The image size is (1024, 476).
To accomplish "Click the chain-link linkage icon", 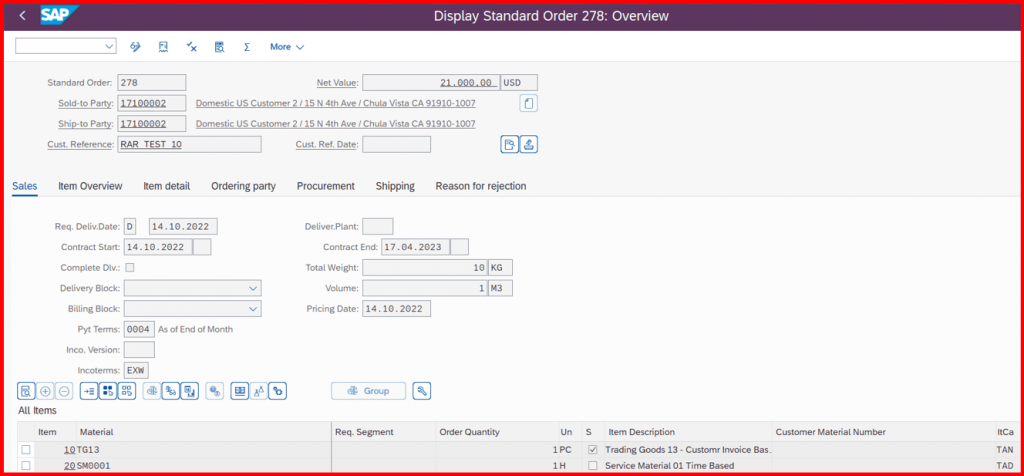I will (278, 391).
